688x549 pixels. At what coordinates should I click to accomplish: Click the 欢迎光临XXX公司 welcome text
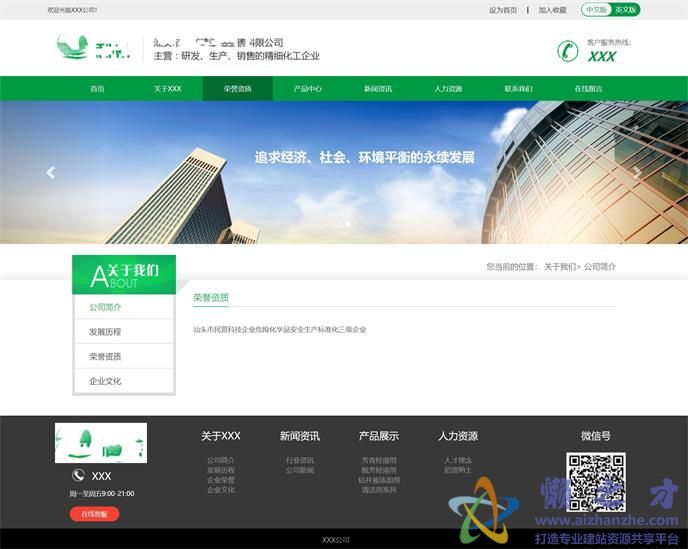72,10
